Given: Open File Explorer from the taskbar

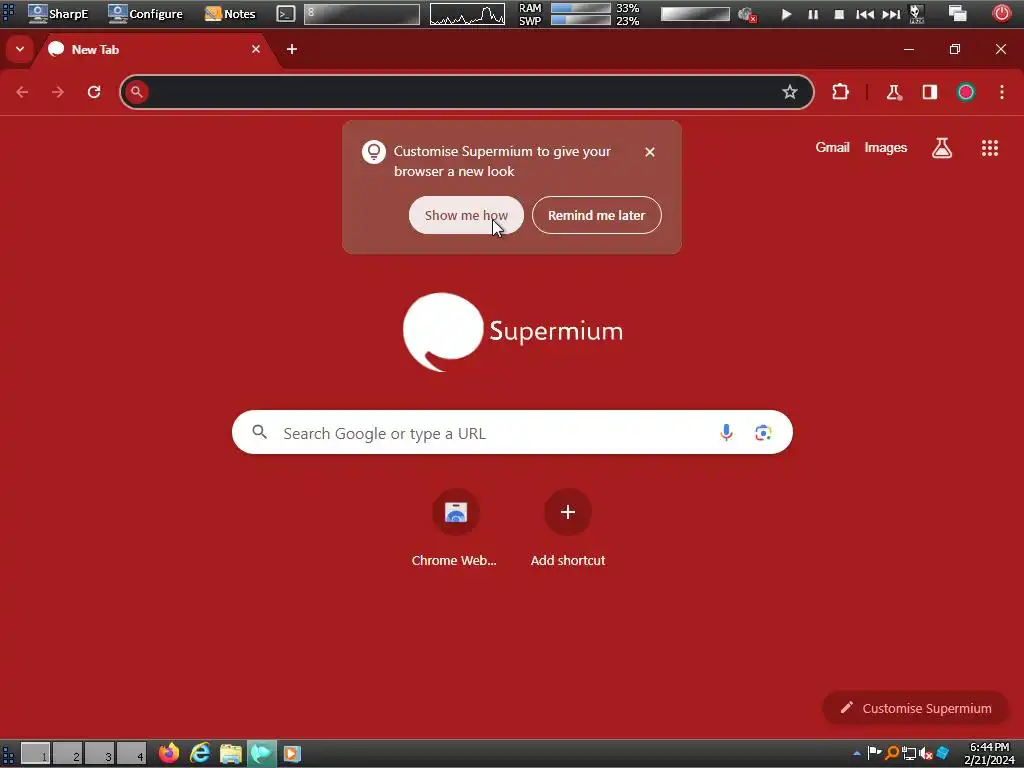Looking at the screenshot, I should 231,753.
